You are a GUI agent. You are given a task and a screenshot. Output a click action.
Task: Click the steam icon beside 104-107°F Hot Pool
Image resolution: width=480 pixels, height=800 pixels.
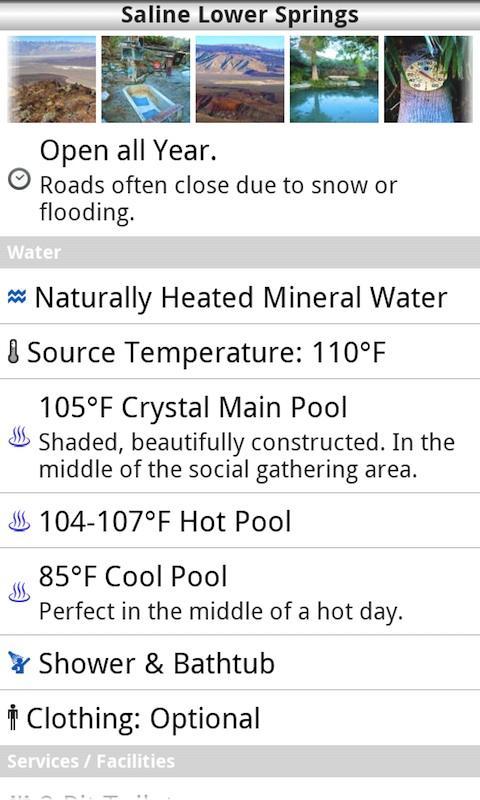point(19,521)
